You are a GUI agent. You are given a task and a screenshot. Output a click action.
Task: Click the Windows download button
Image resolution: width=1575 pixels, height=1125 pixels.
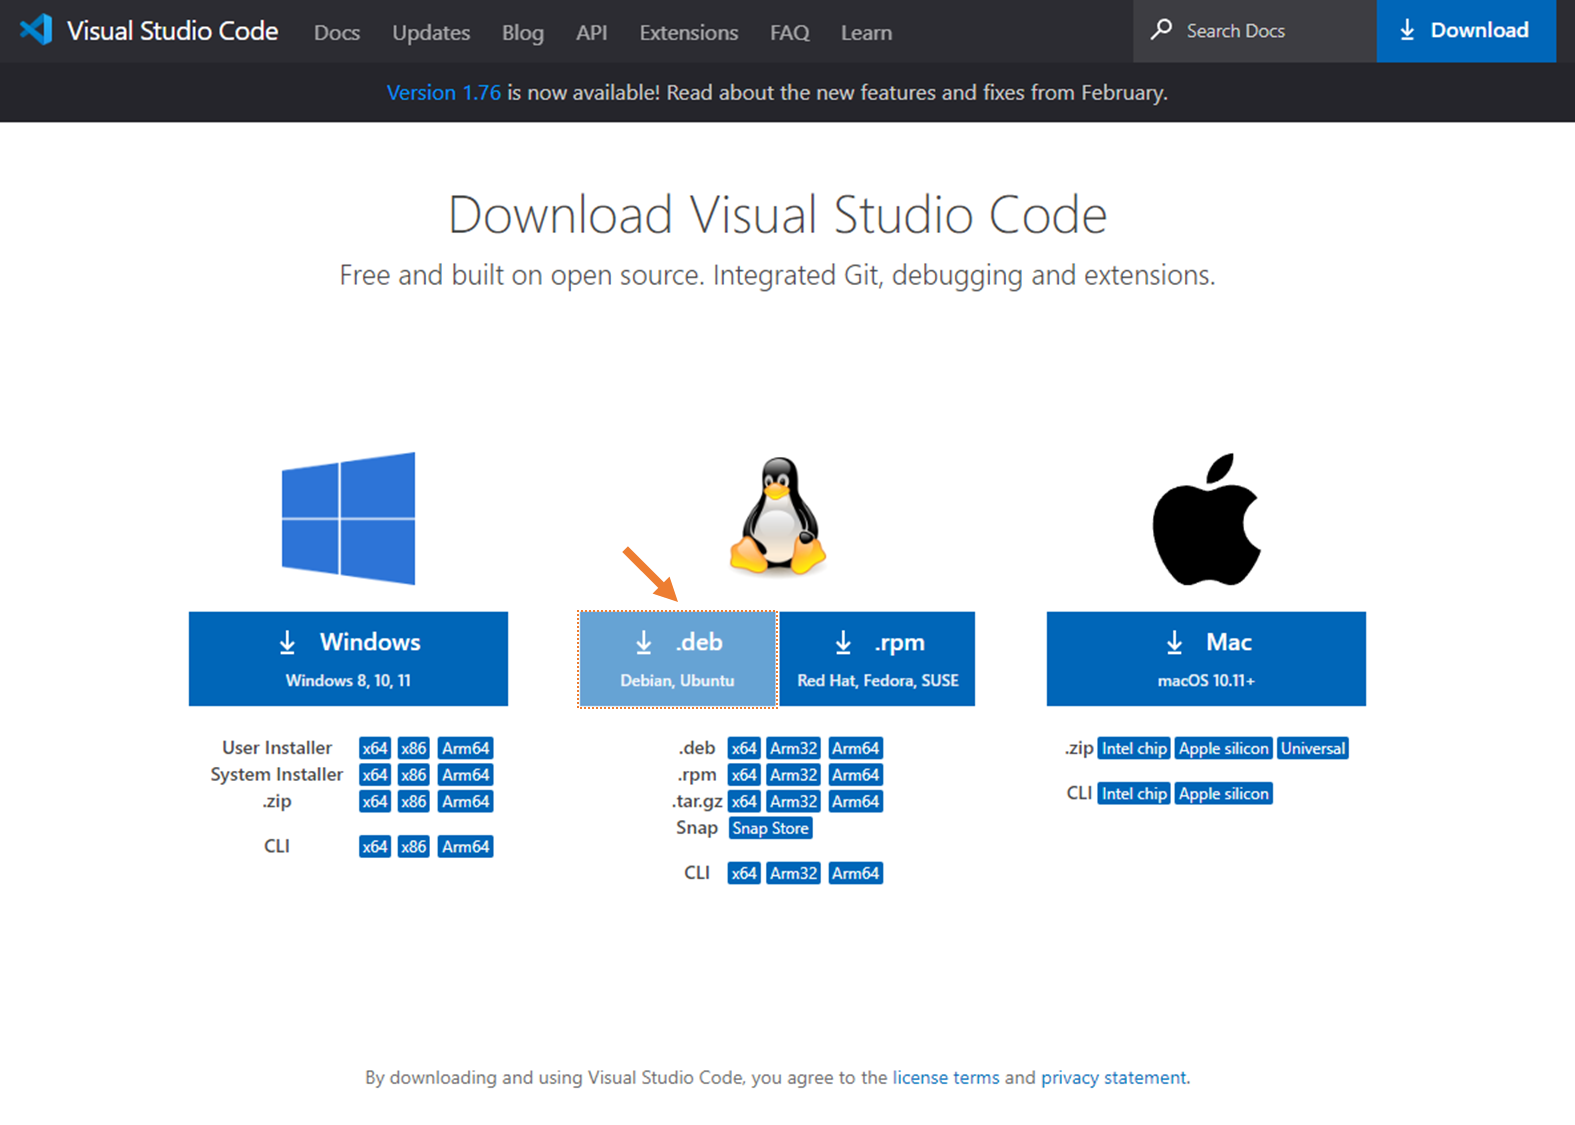click(348, 659)
